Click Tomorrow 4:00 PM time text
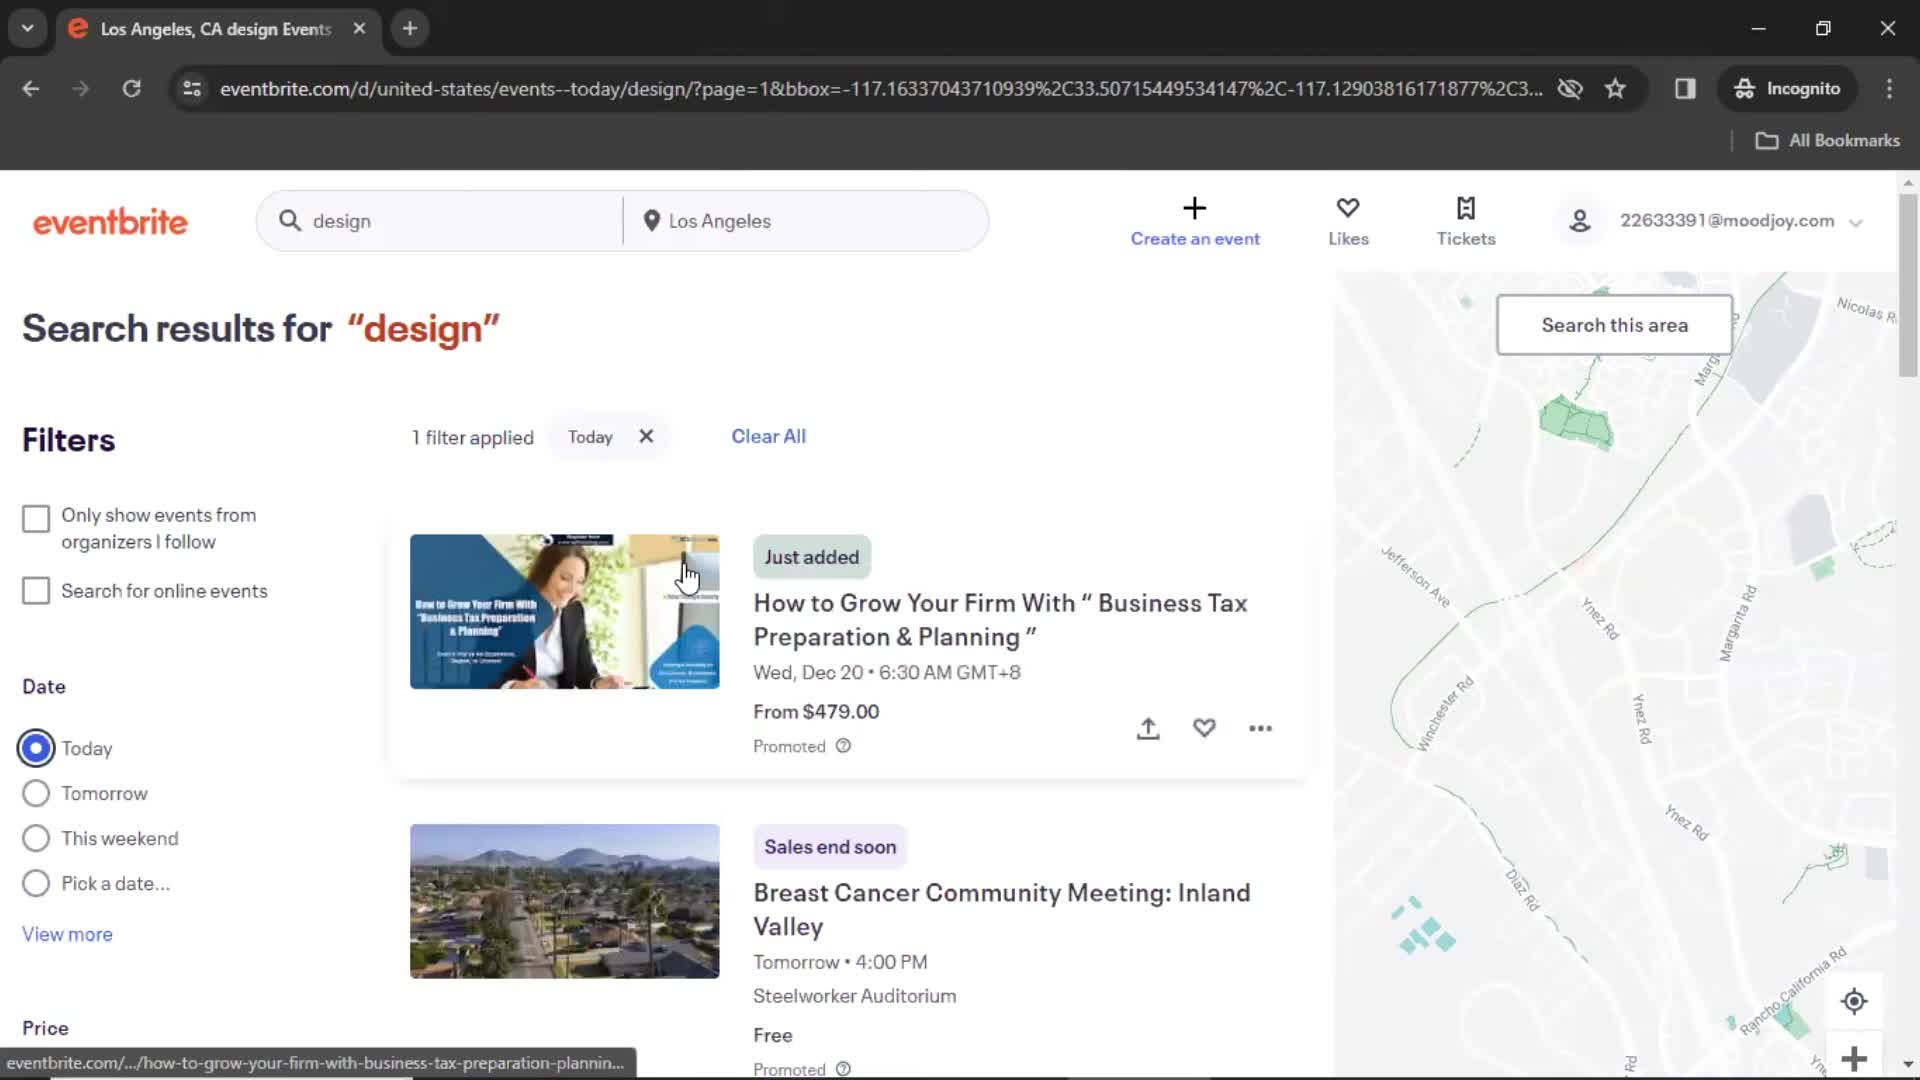Viewport: 1920px width, 1080px height. tap(840, 962)
